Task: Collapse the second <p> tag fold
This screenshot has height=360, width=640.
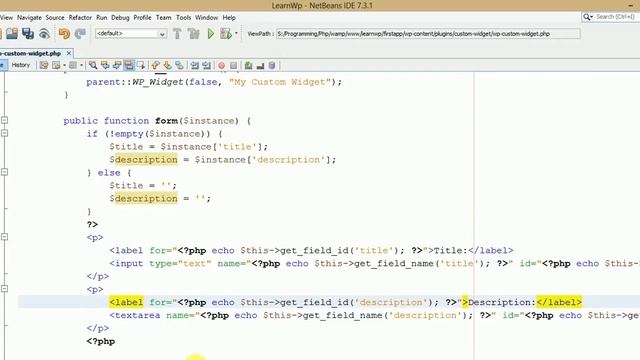Action: pos(4,289)
